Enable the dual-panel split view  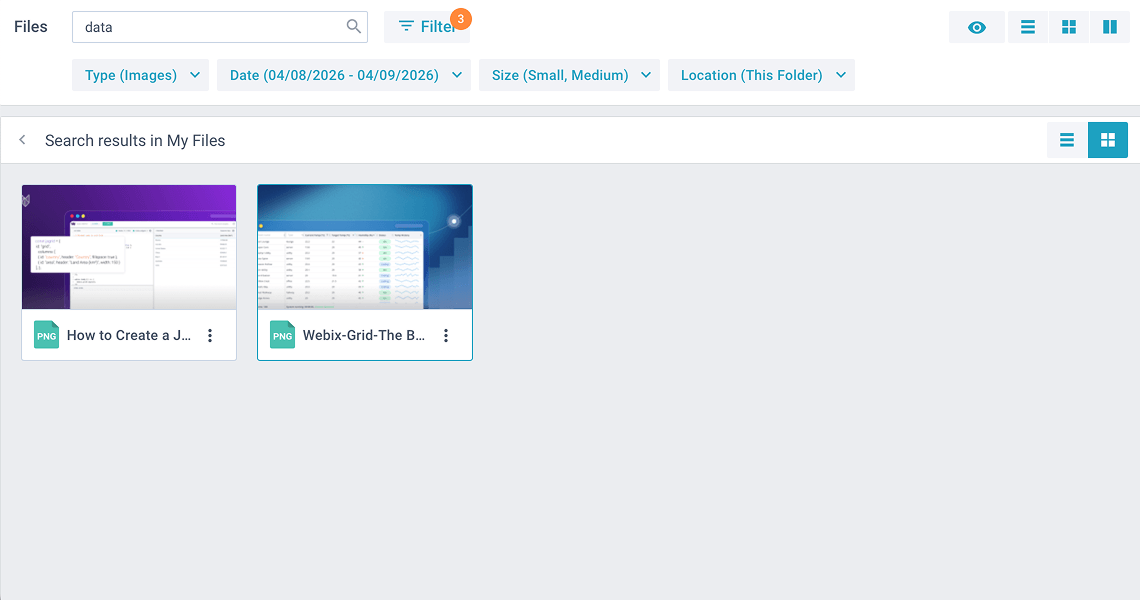(1109, 27)
